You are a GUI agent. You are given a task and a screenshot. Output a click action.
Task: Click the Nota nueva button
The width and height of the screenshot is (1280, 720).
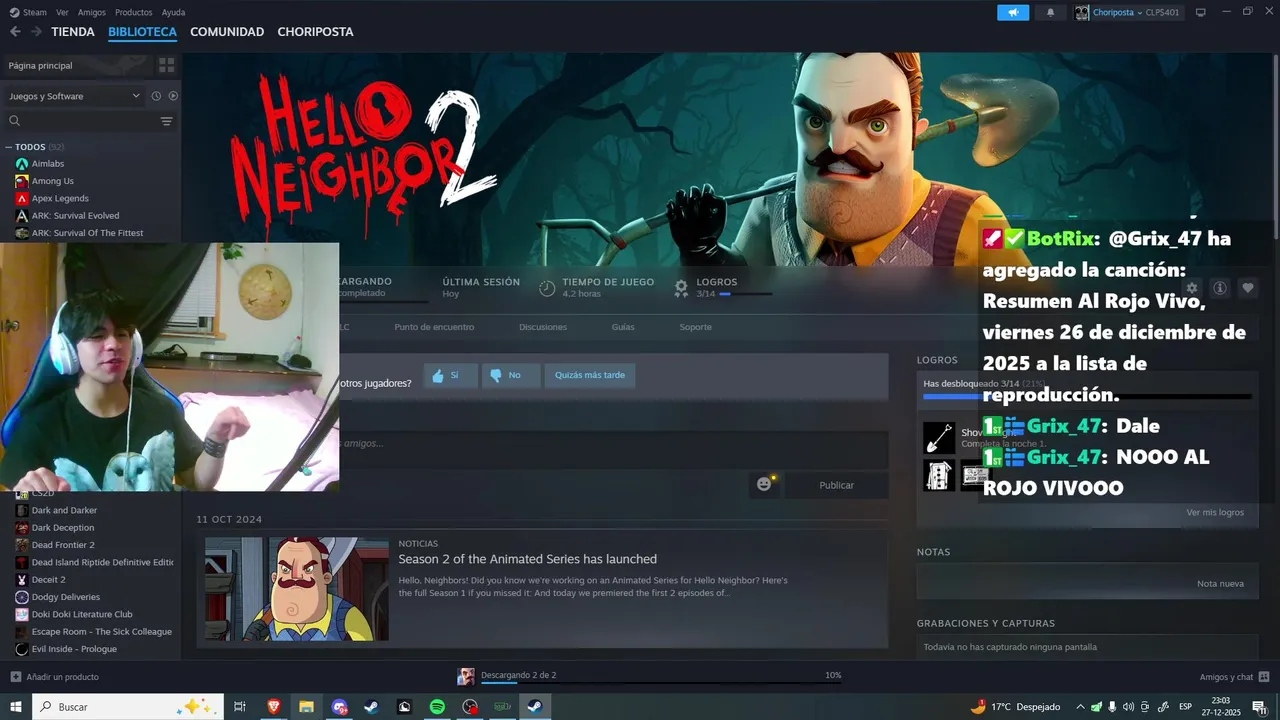point(1220,584)
